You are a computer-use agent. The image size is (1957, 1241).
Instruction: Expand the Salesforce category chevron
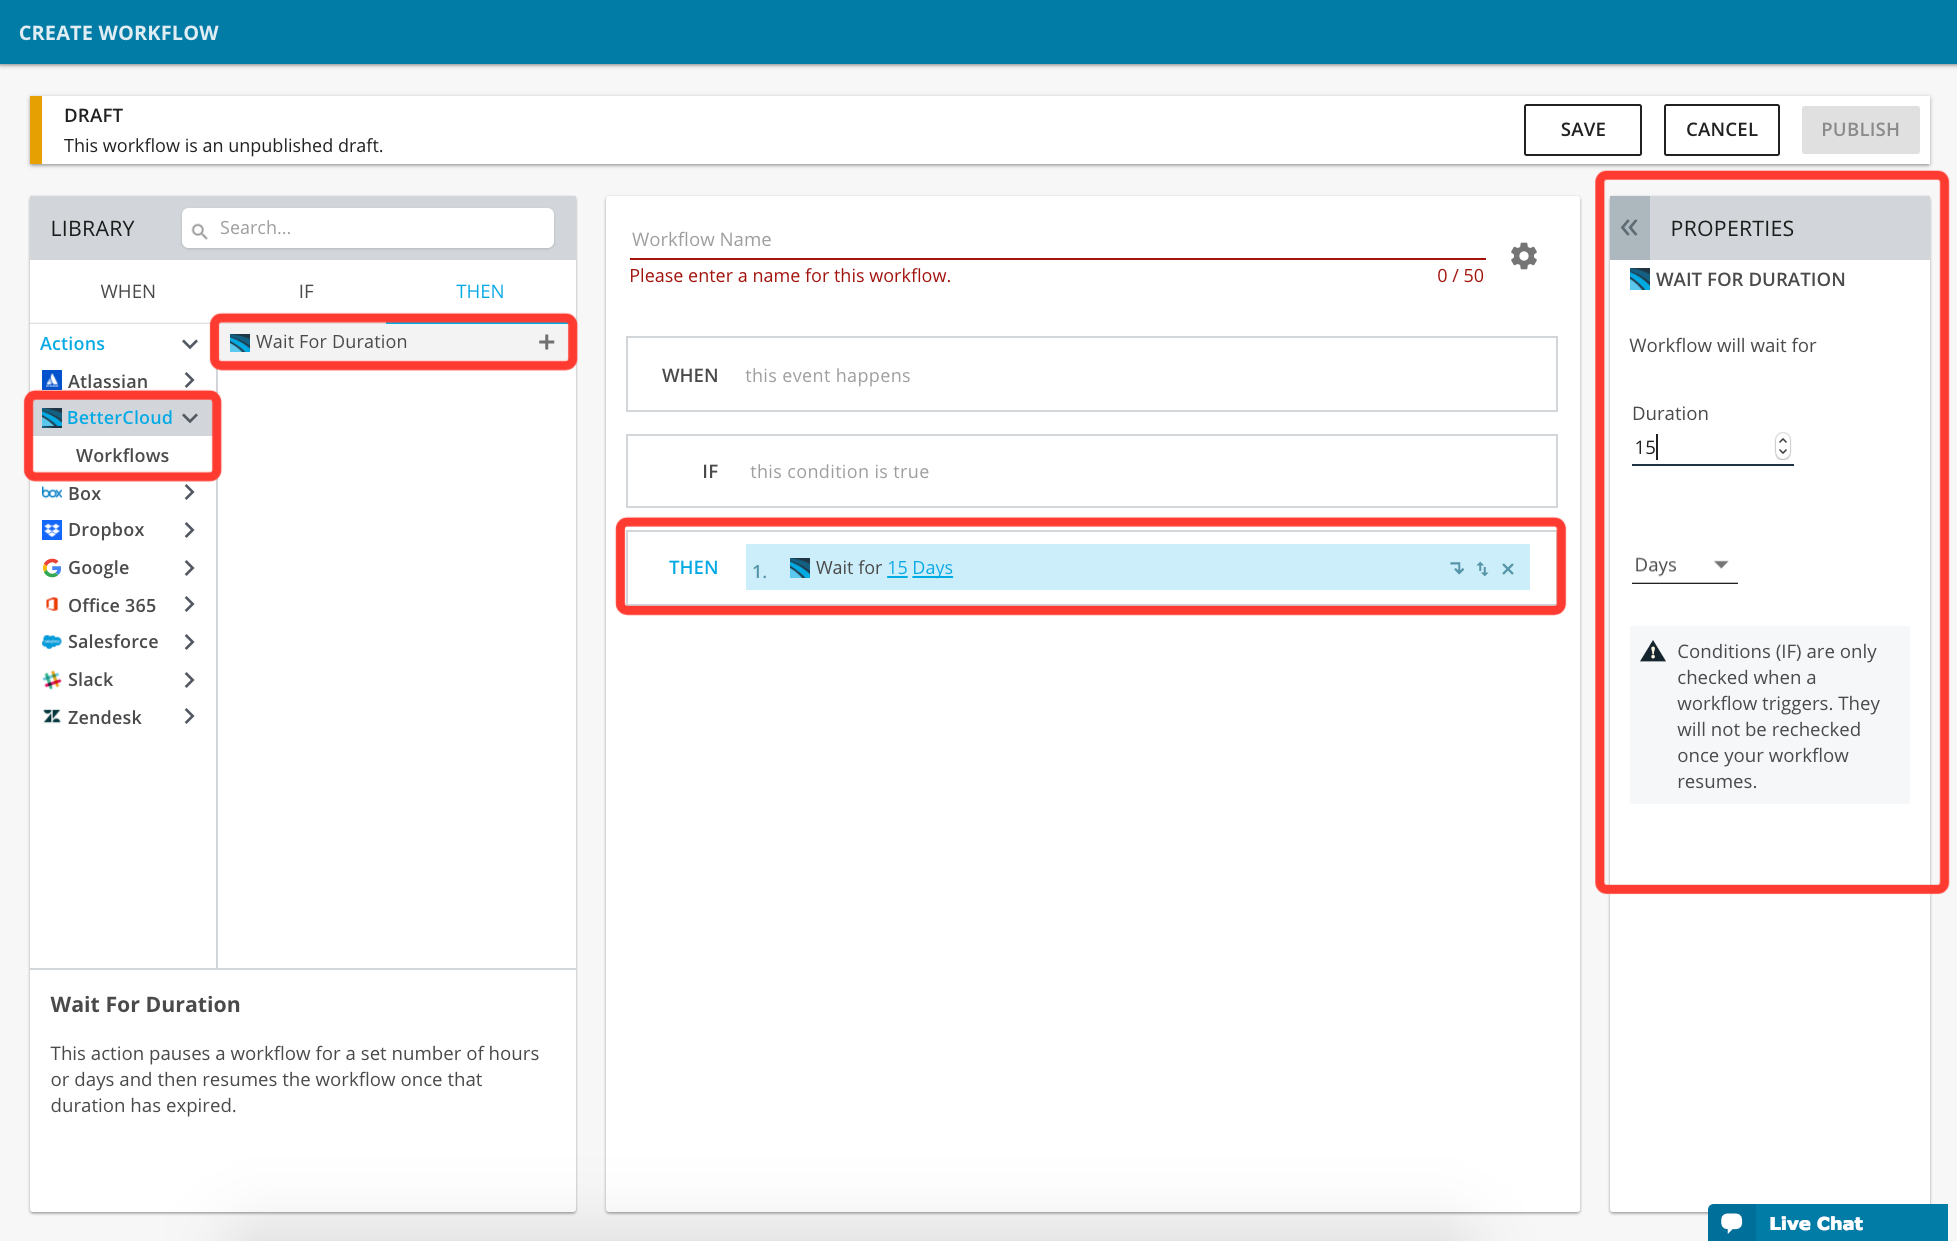[x=189, y=642]
